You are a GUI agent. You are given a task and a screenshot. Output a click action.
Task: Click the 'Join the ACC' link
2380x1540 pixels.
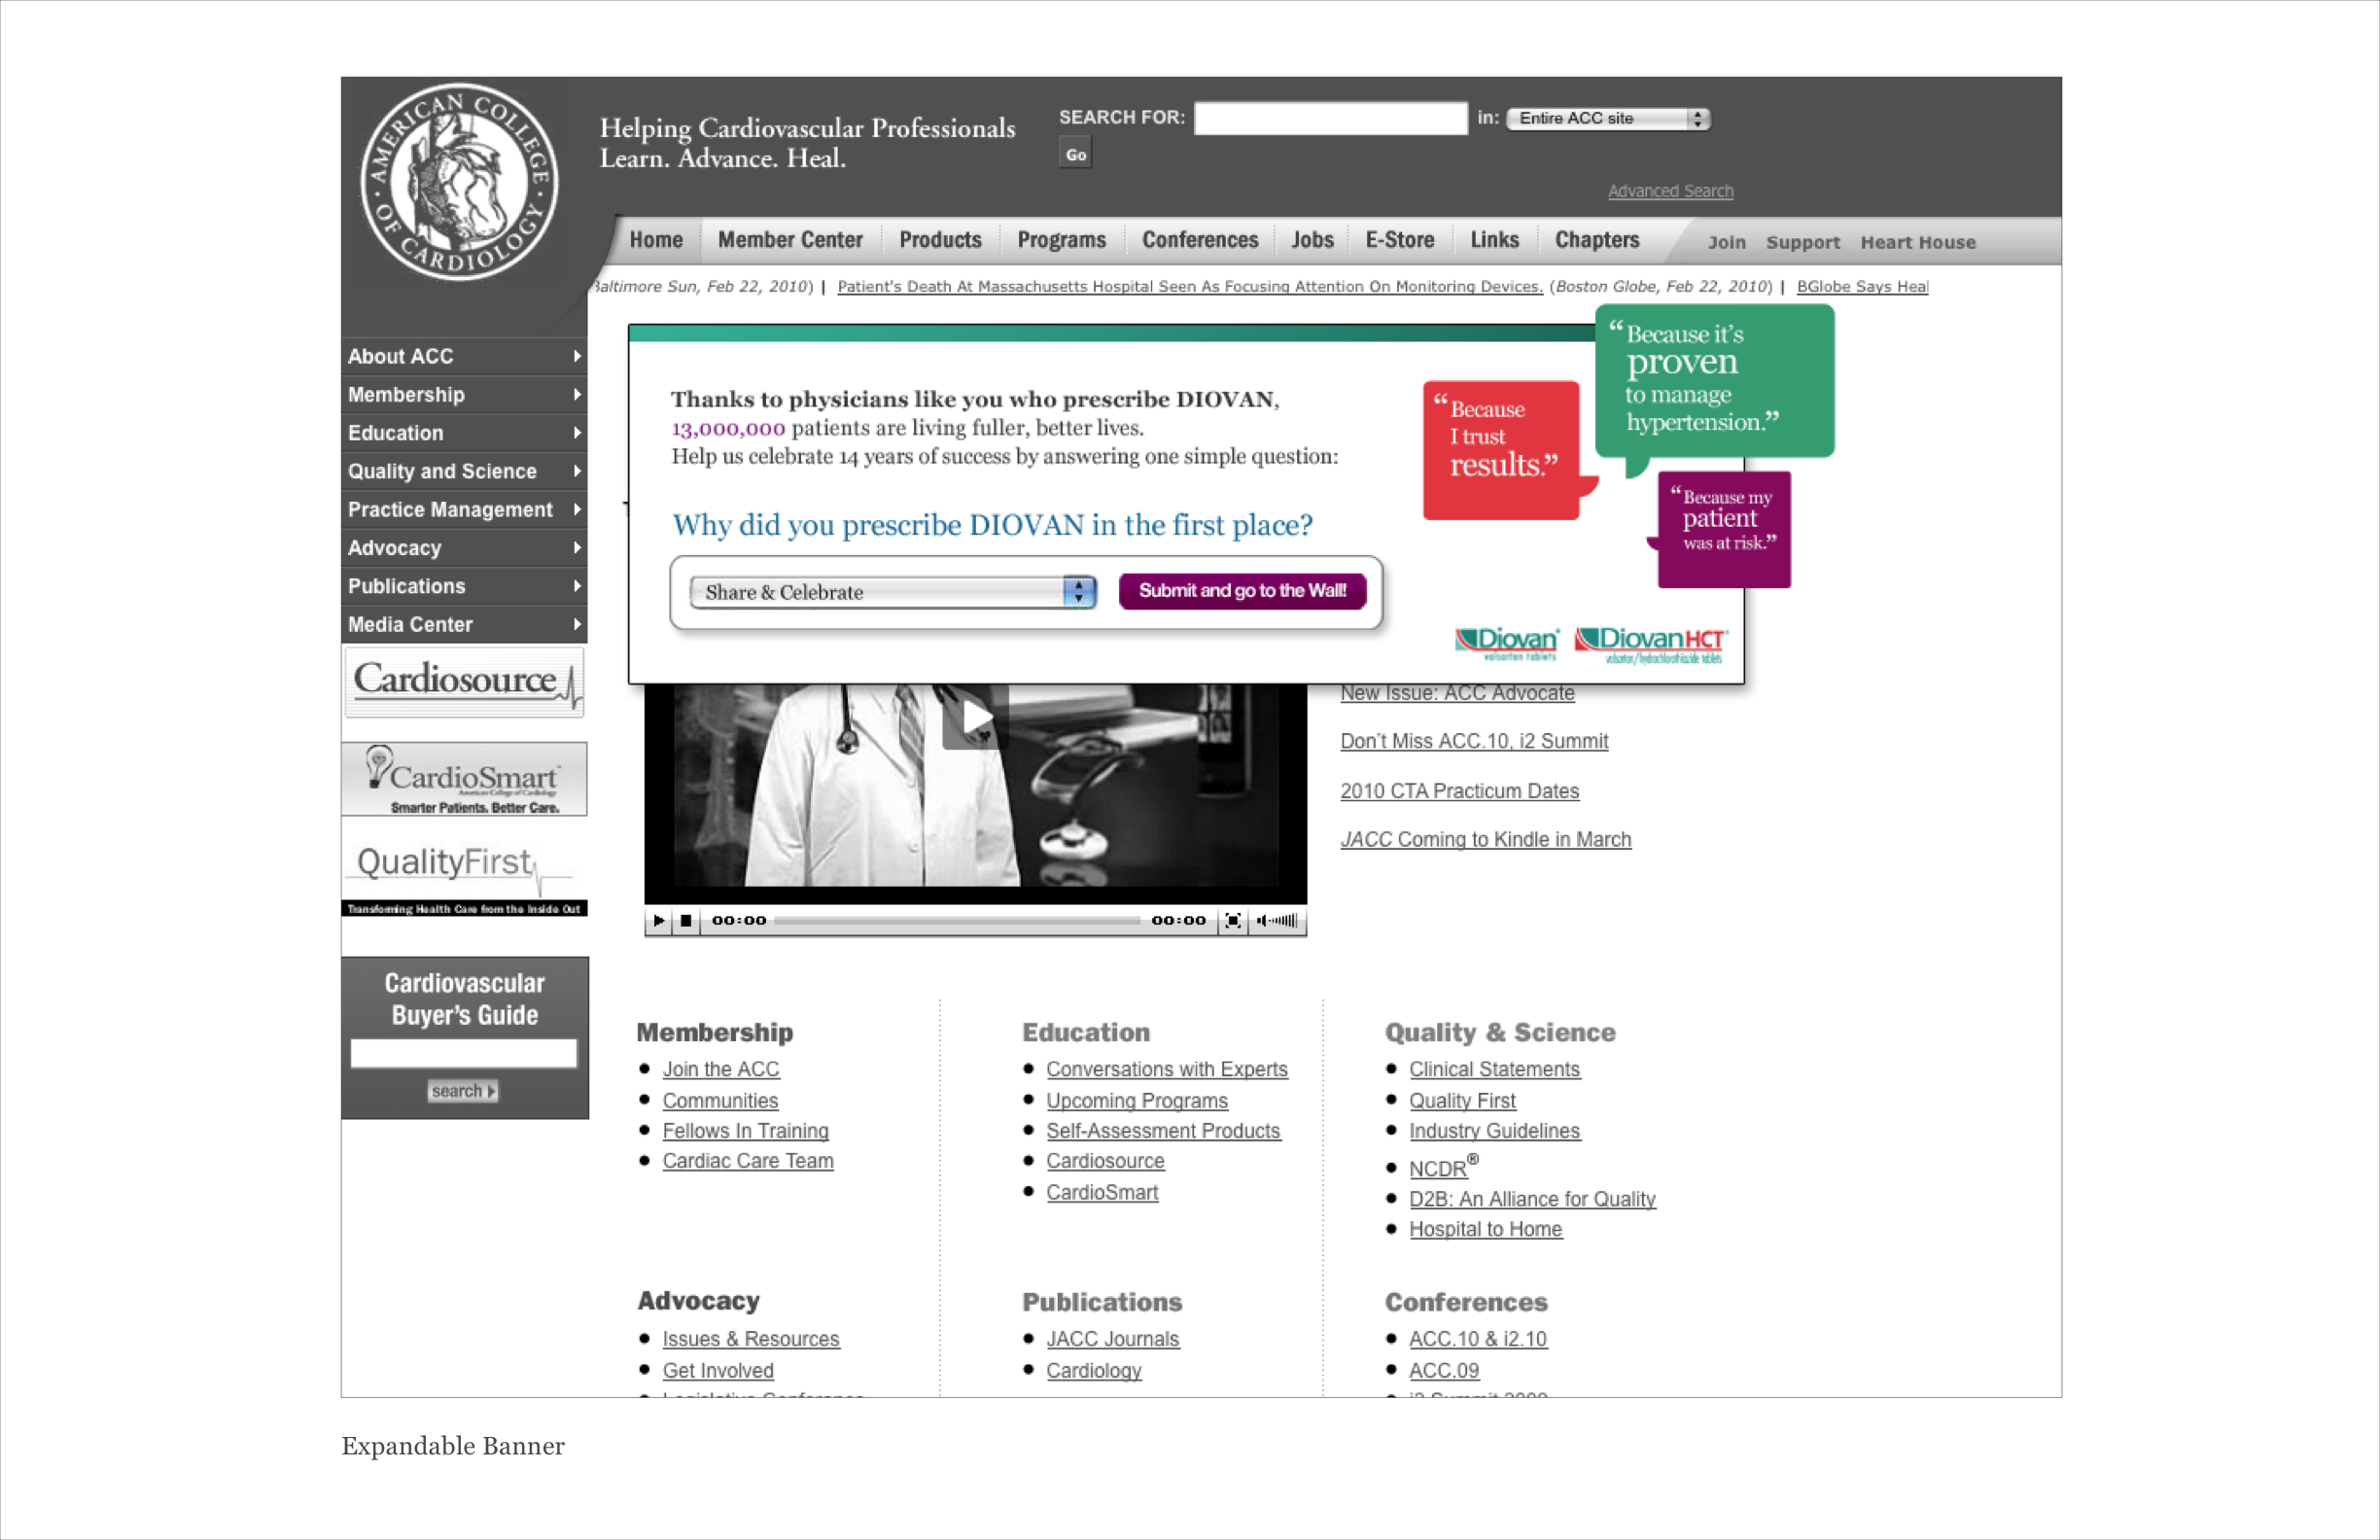coord(720,1069)
